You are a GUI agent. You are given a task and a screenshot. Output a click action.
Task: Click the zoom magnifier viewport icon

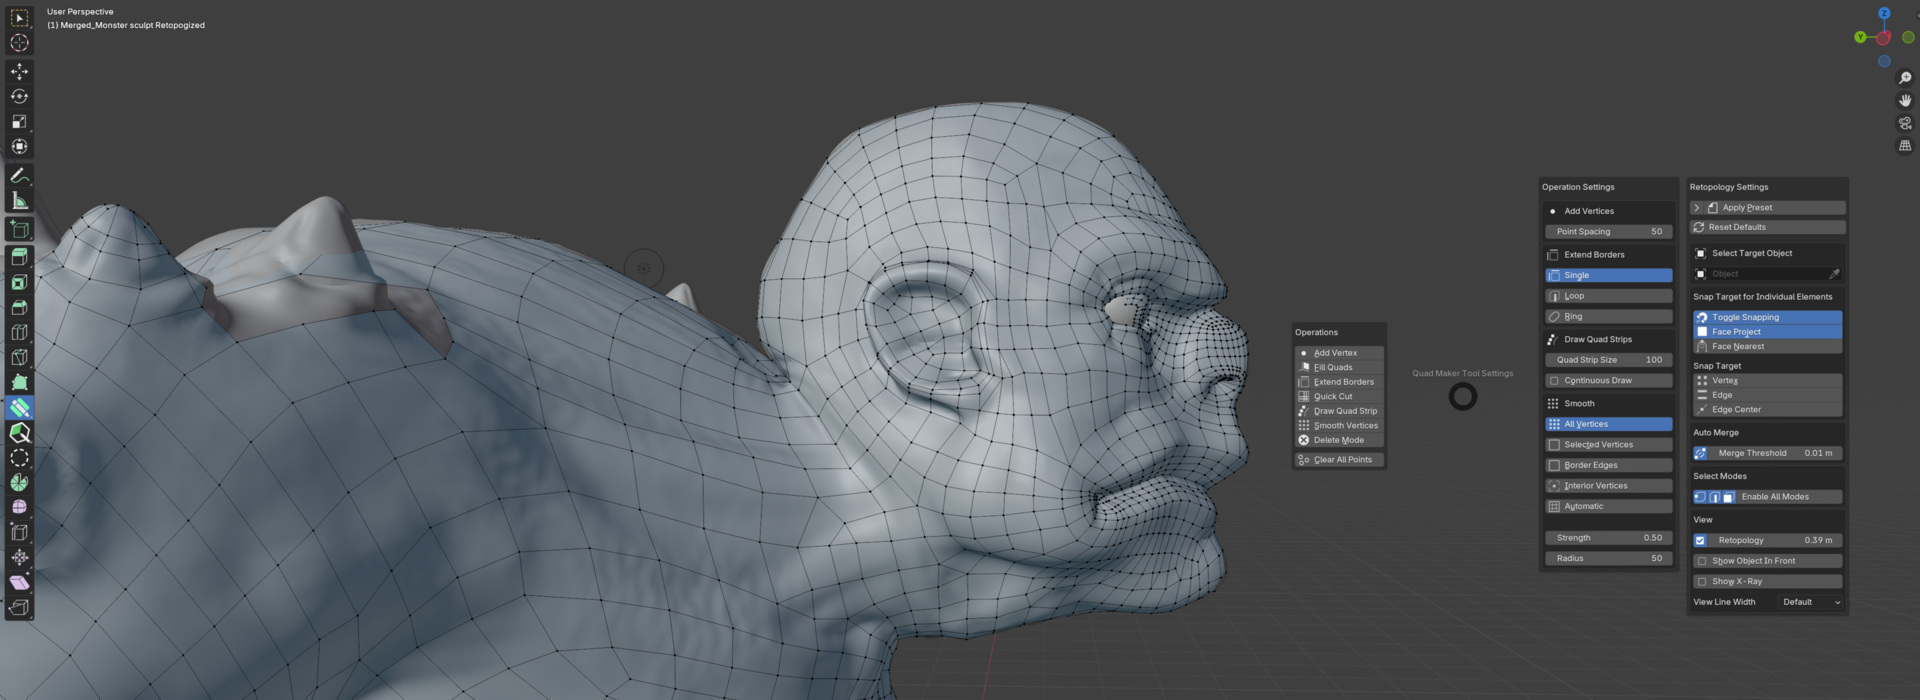[x=1905, y=78]
